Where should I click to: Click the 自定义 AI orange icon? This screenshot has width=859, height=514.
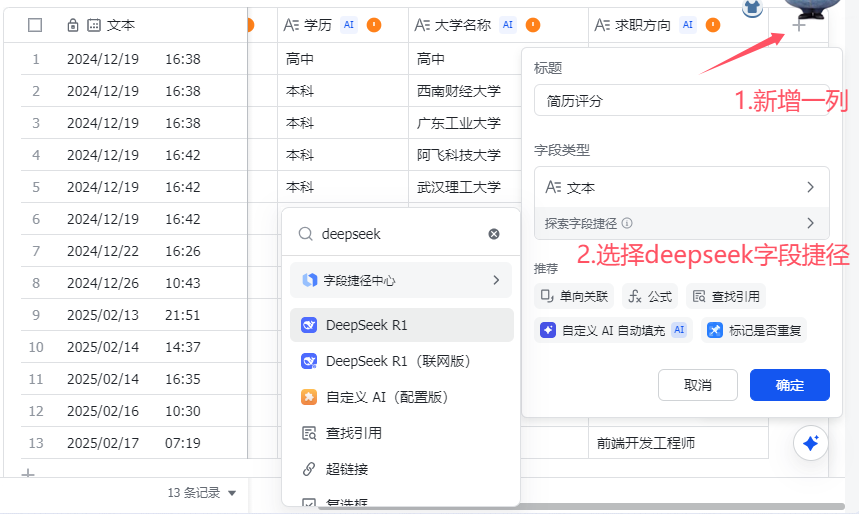click(309, 397)
